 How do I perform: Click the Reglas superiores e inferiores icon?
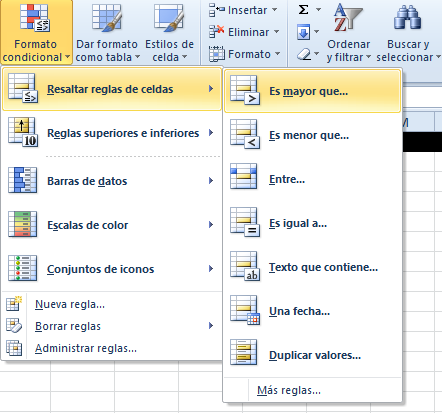pos(23,132)
